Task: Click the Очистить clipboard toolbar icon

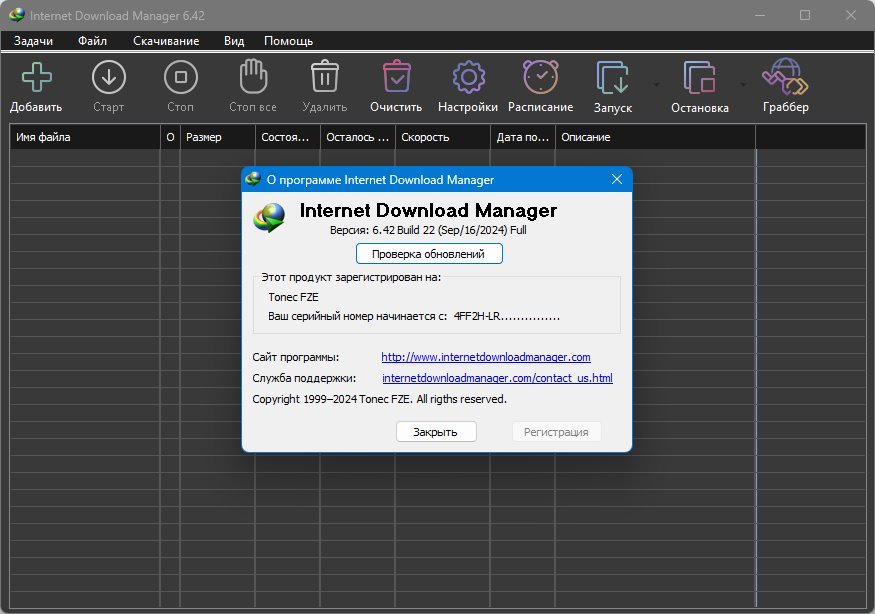Action: coord(397,76)
